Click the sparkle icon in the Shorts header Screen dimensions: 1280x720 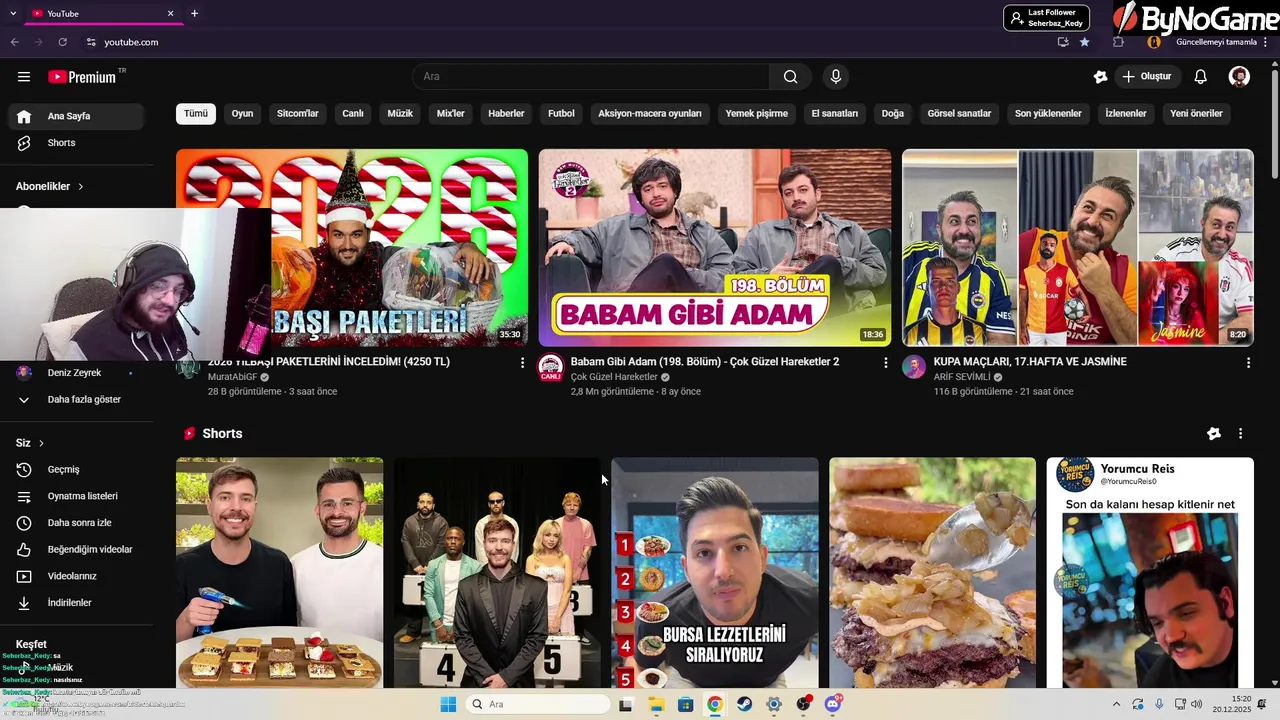coord(1214,434)
